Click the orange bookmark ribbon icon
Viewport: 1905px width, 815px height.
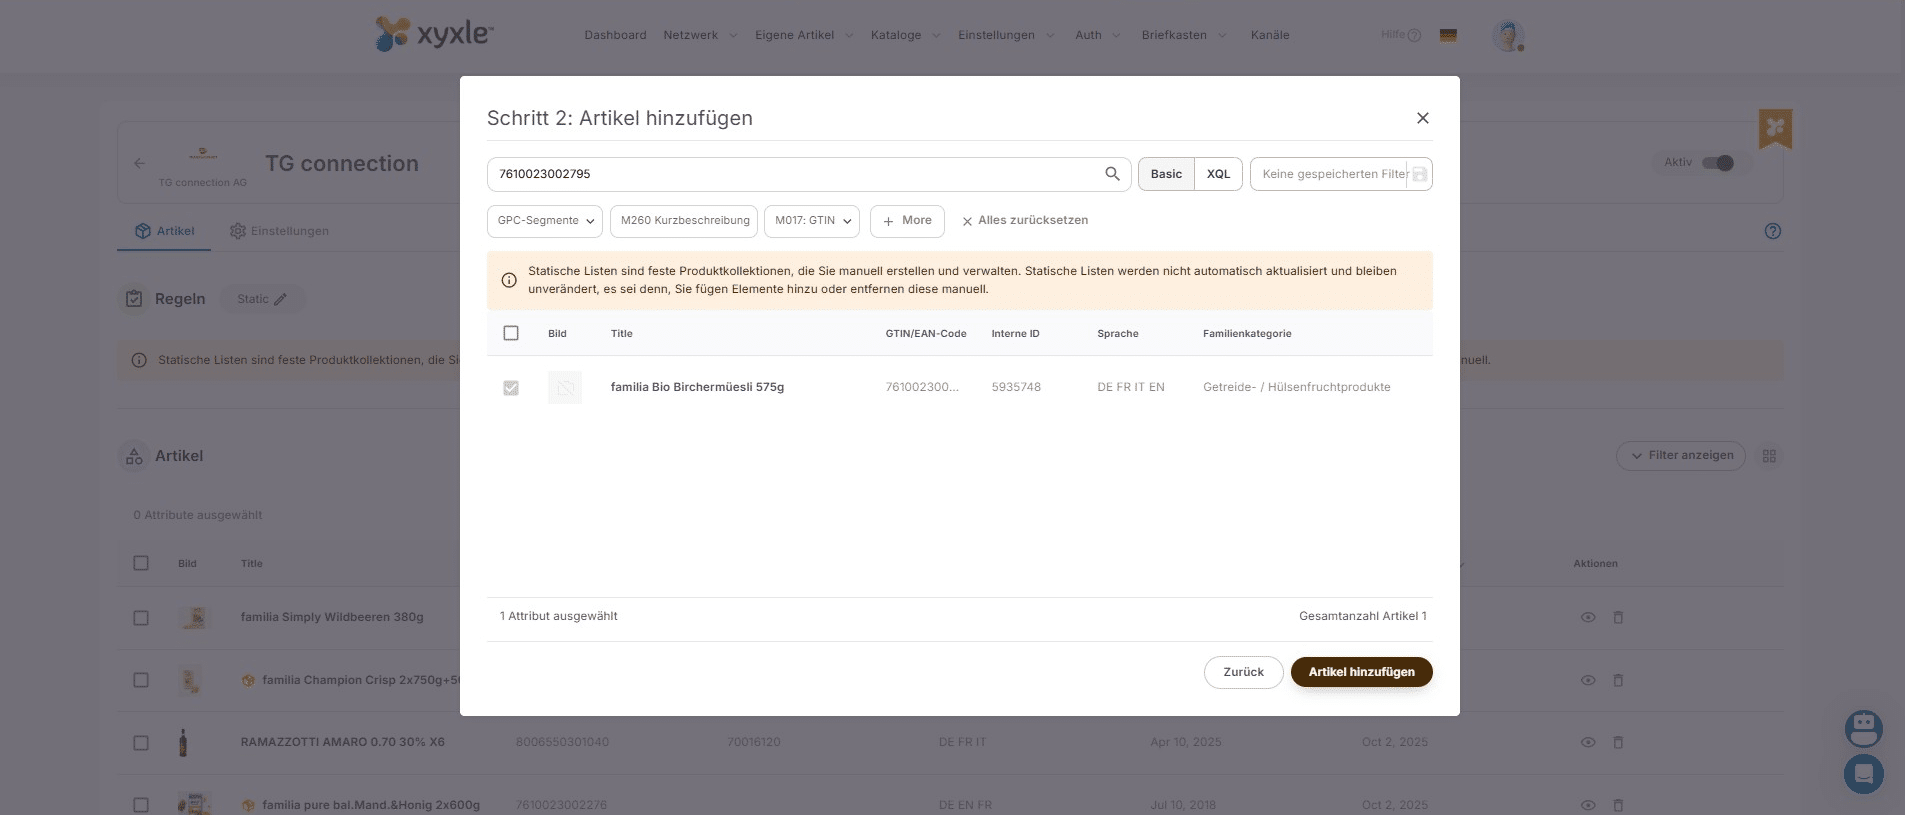pyautogui.click(x=1776, y=128)
